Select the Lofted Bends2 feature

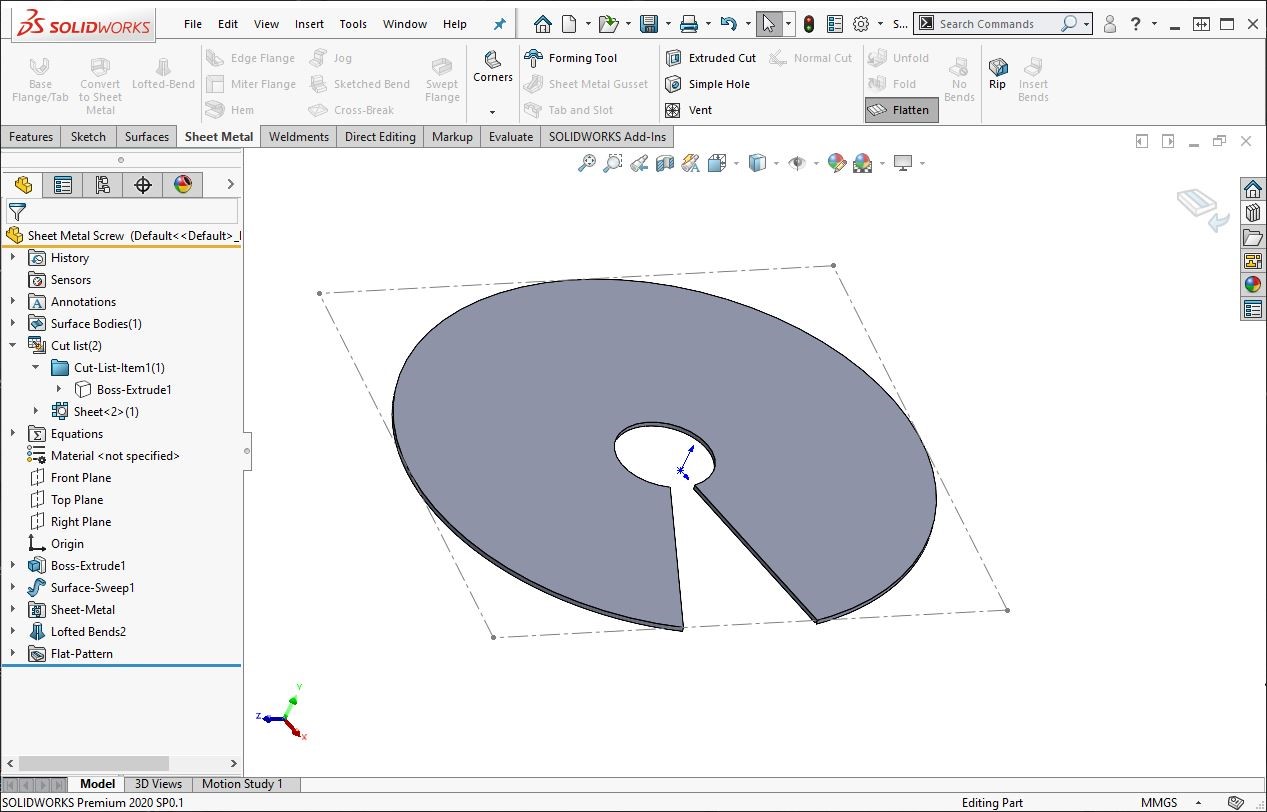[x=88, y=631]
